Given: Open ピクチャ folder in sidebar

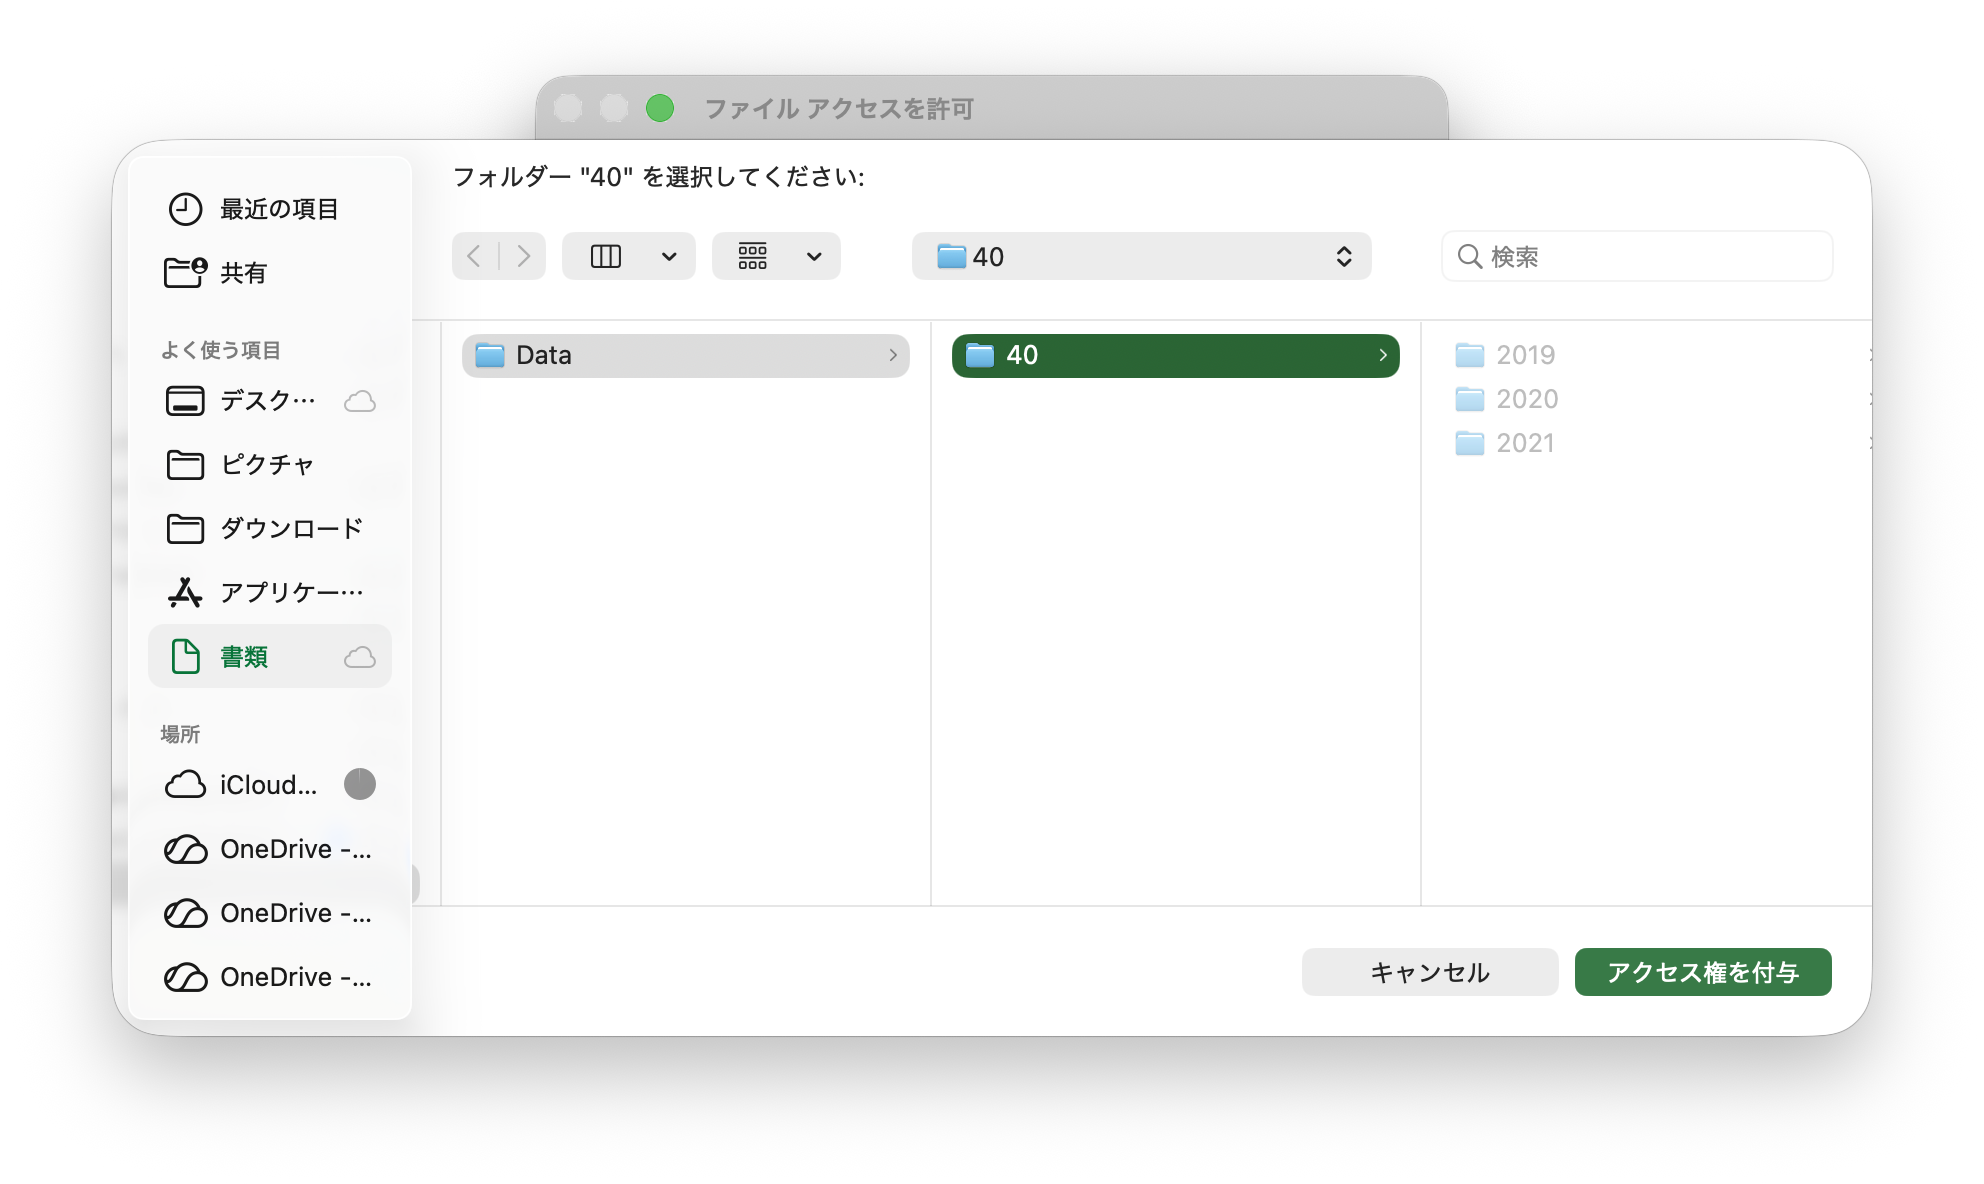Looking at the screenshot, I should [266, 465].
